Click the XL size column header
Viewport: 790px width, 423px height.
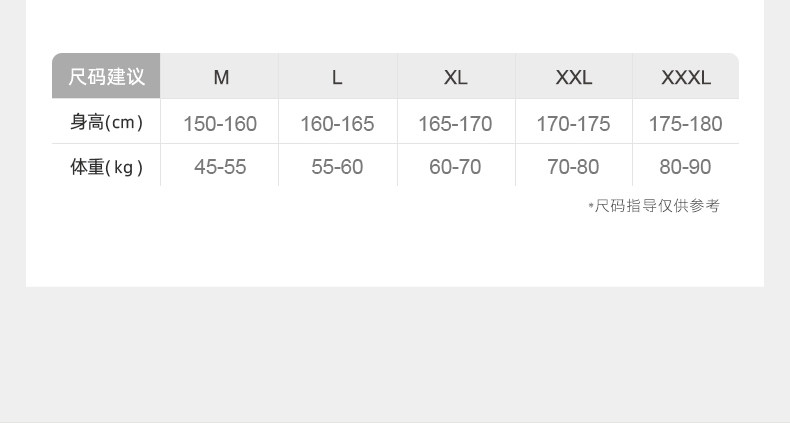[x=455, y=77]
